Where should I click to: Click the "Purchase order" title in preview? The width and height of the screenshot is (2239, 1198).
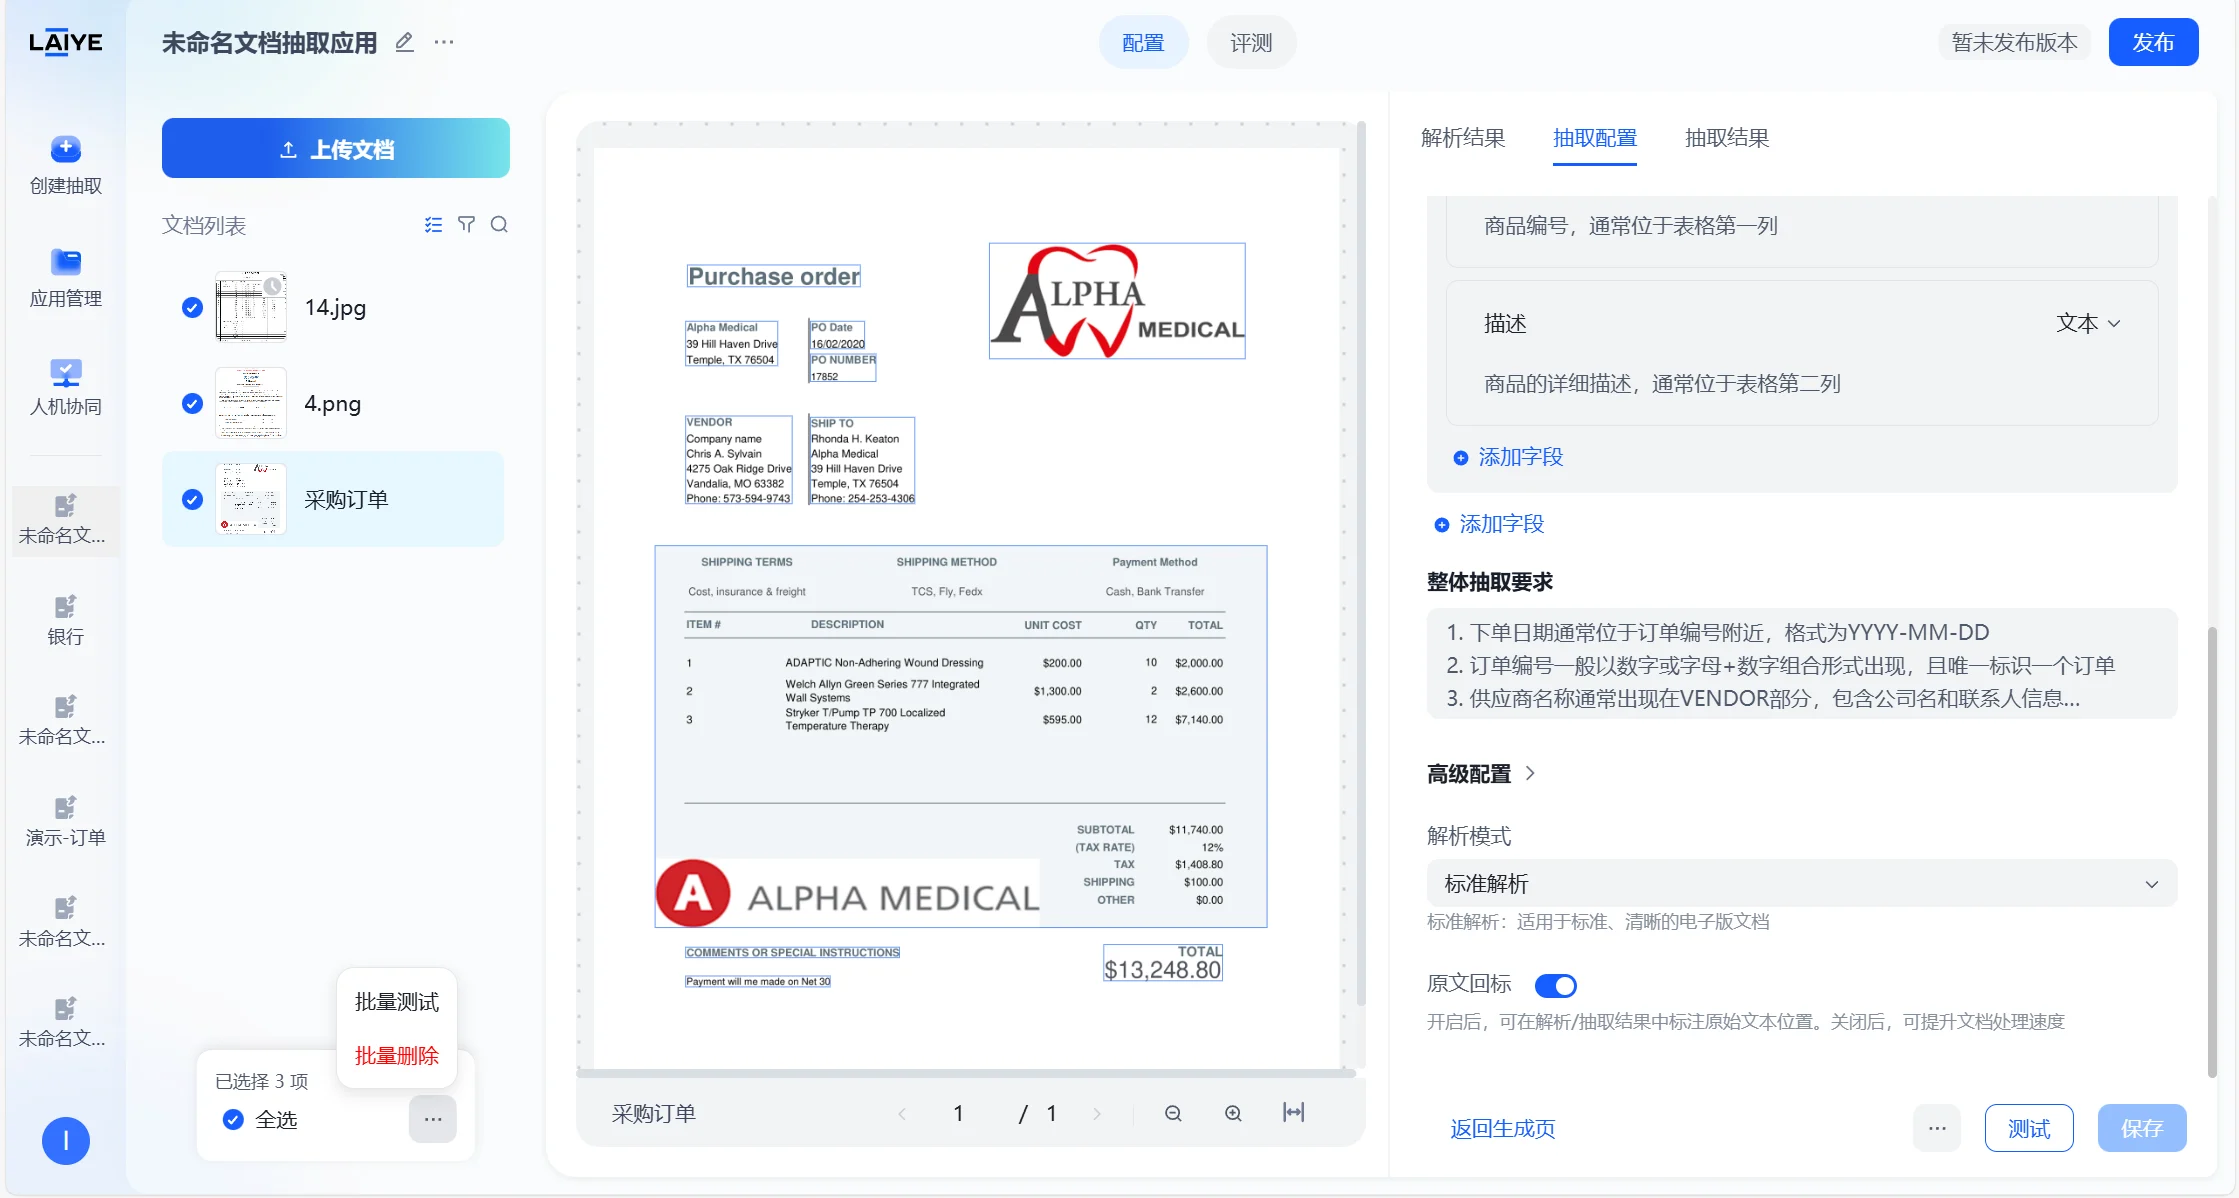point(774,277)
